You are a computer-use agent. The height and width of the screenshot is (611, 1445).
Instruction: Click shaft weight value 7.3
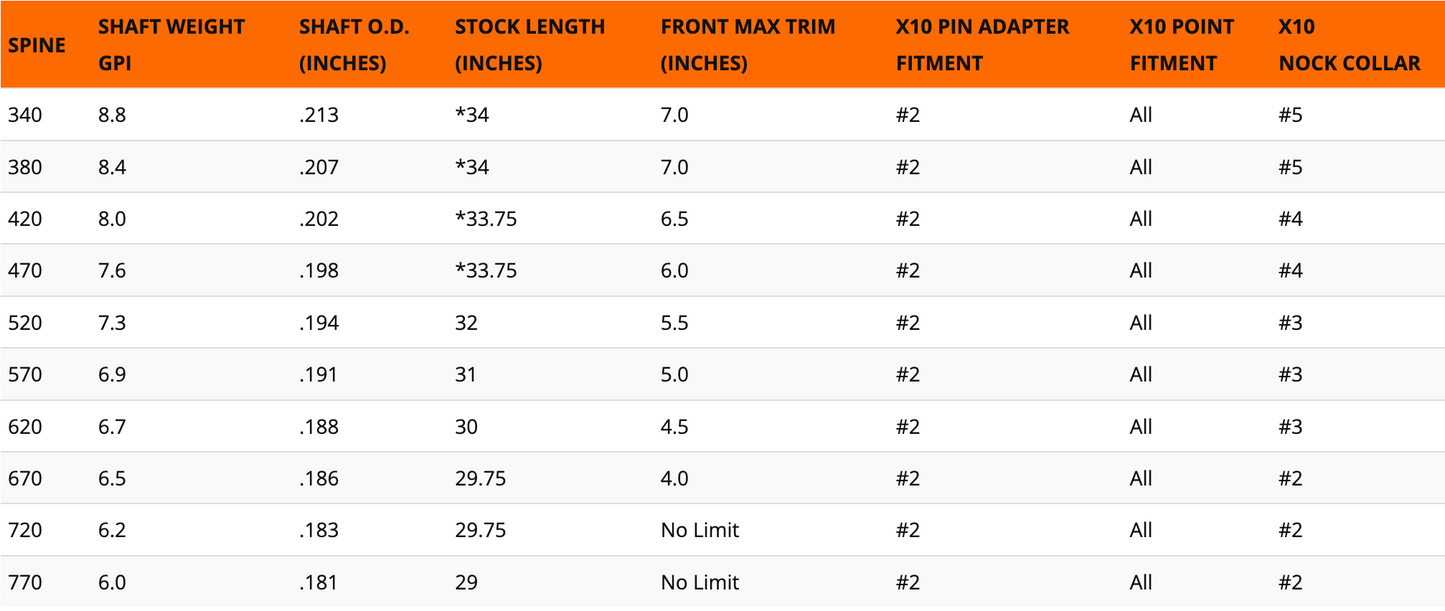(x=112, y=323)
